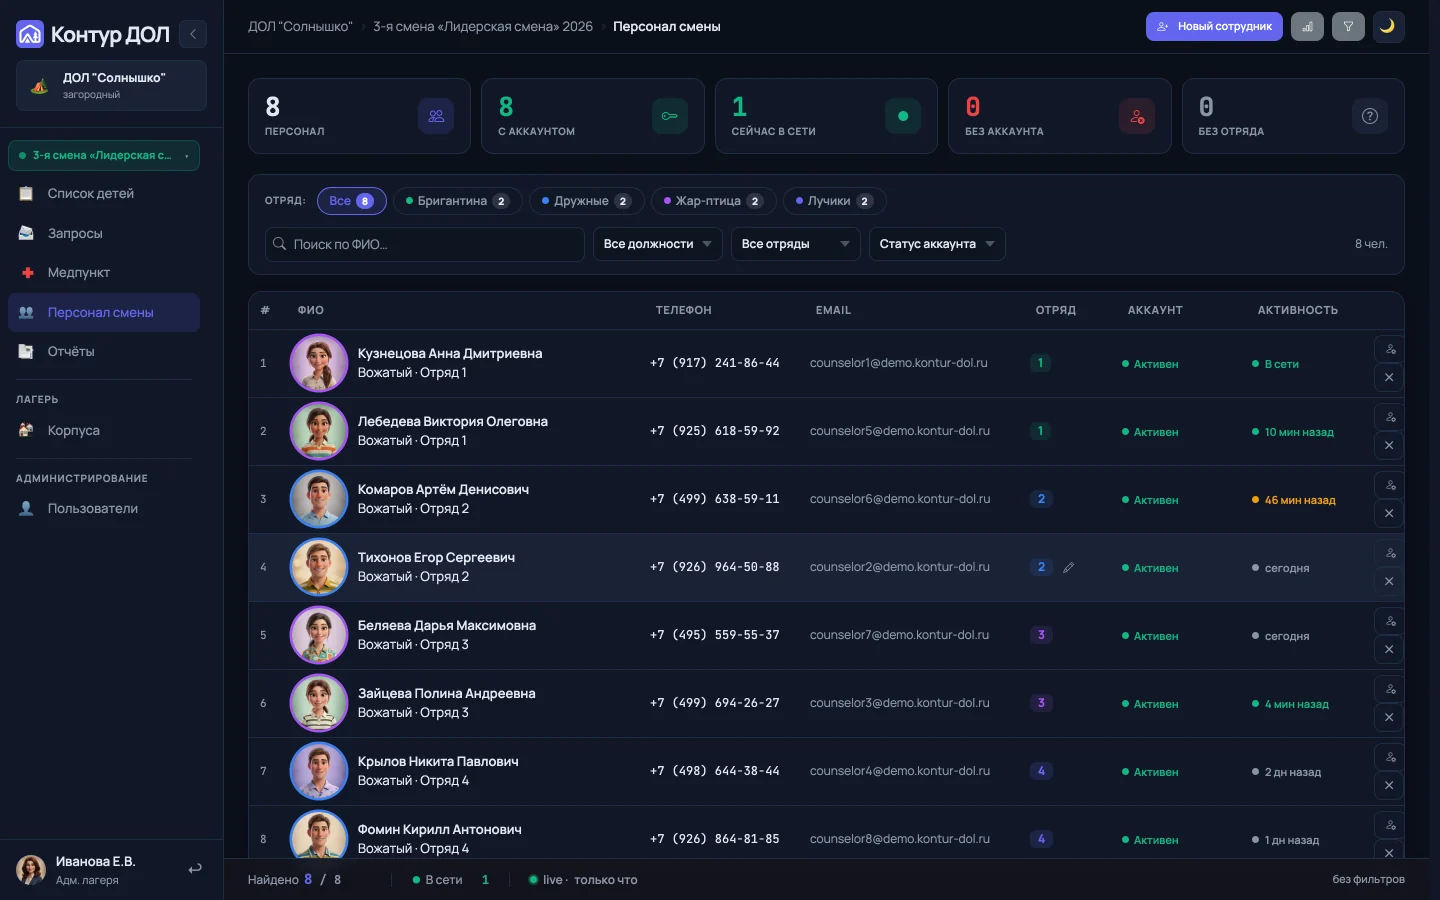Toggle dark mode with the moon icon
Image resolution: width=1440 pixels, height=900 pixels.
(x=1388, y=27)
